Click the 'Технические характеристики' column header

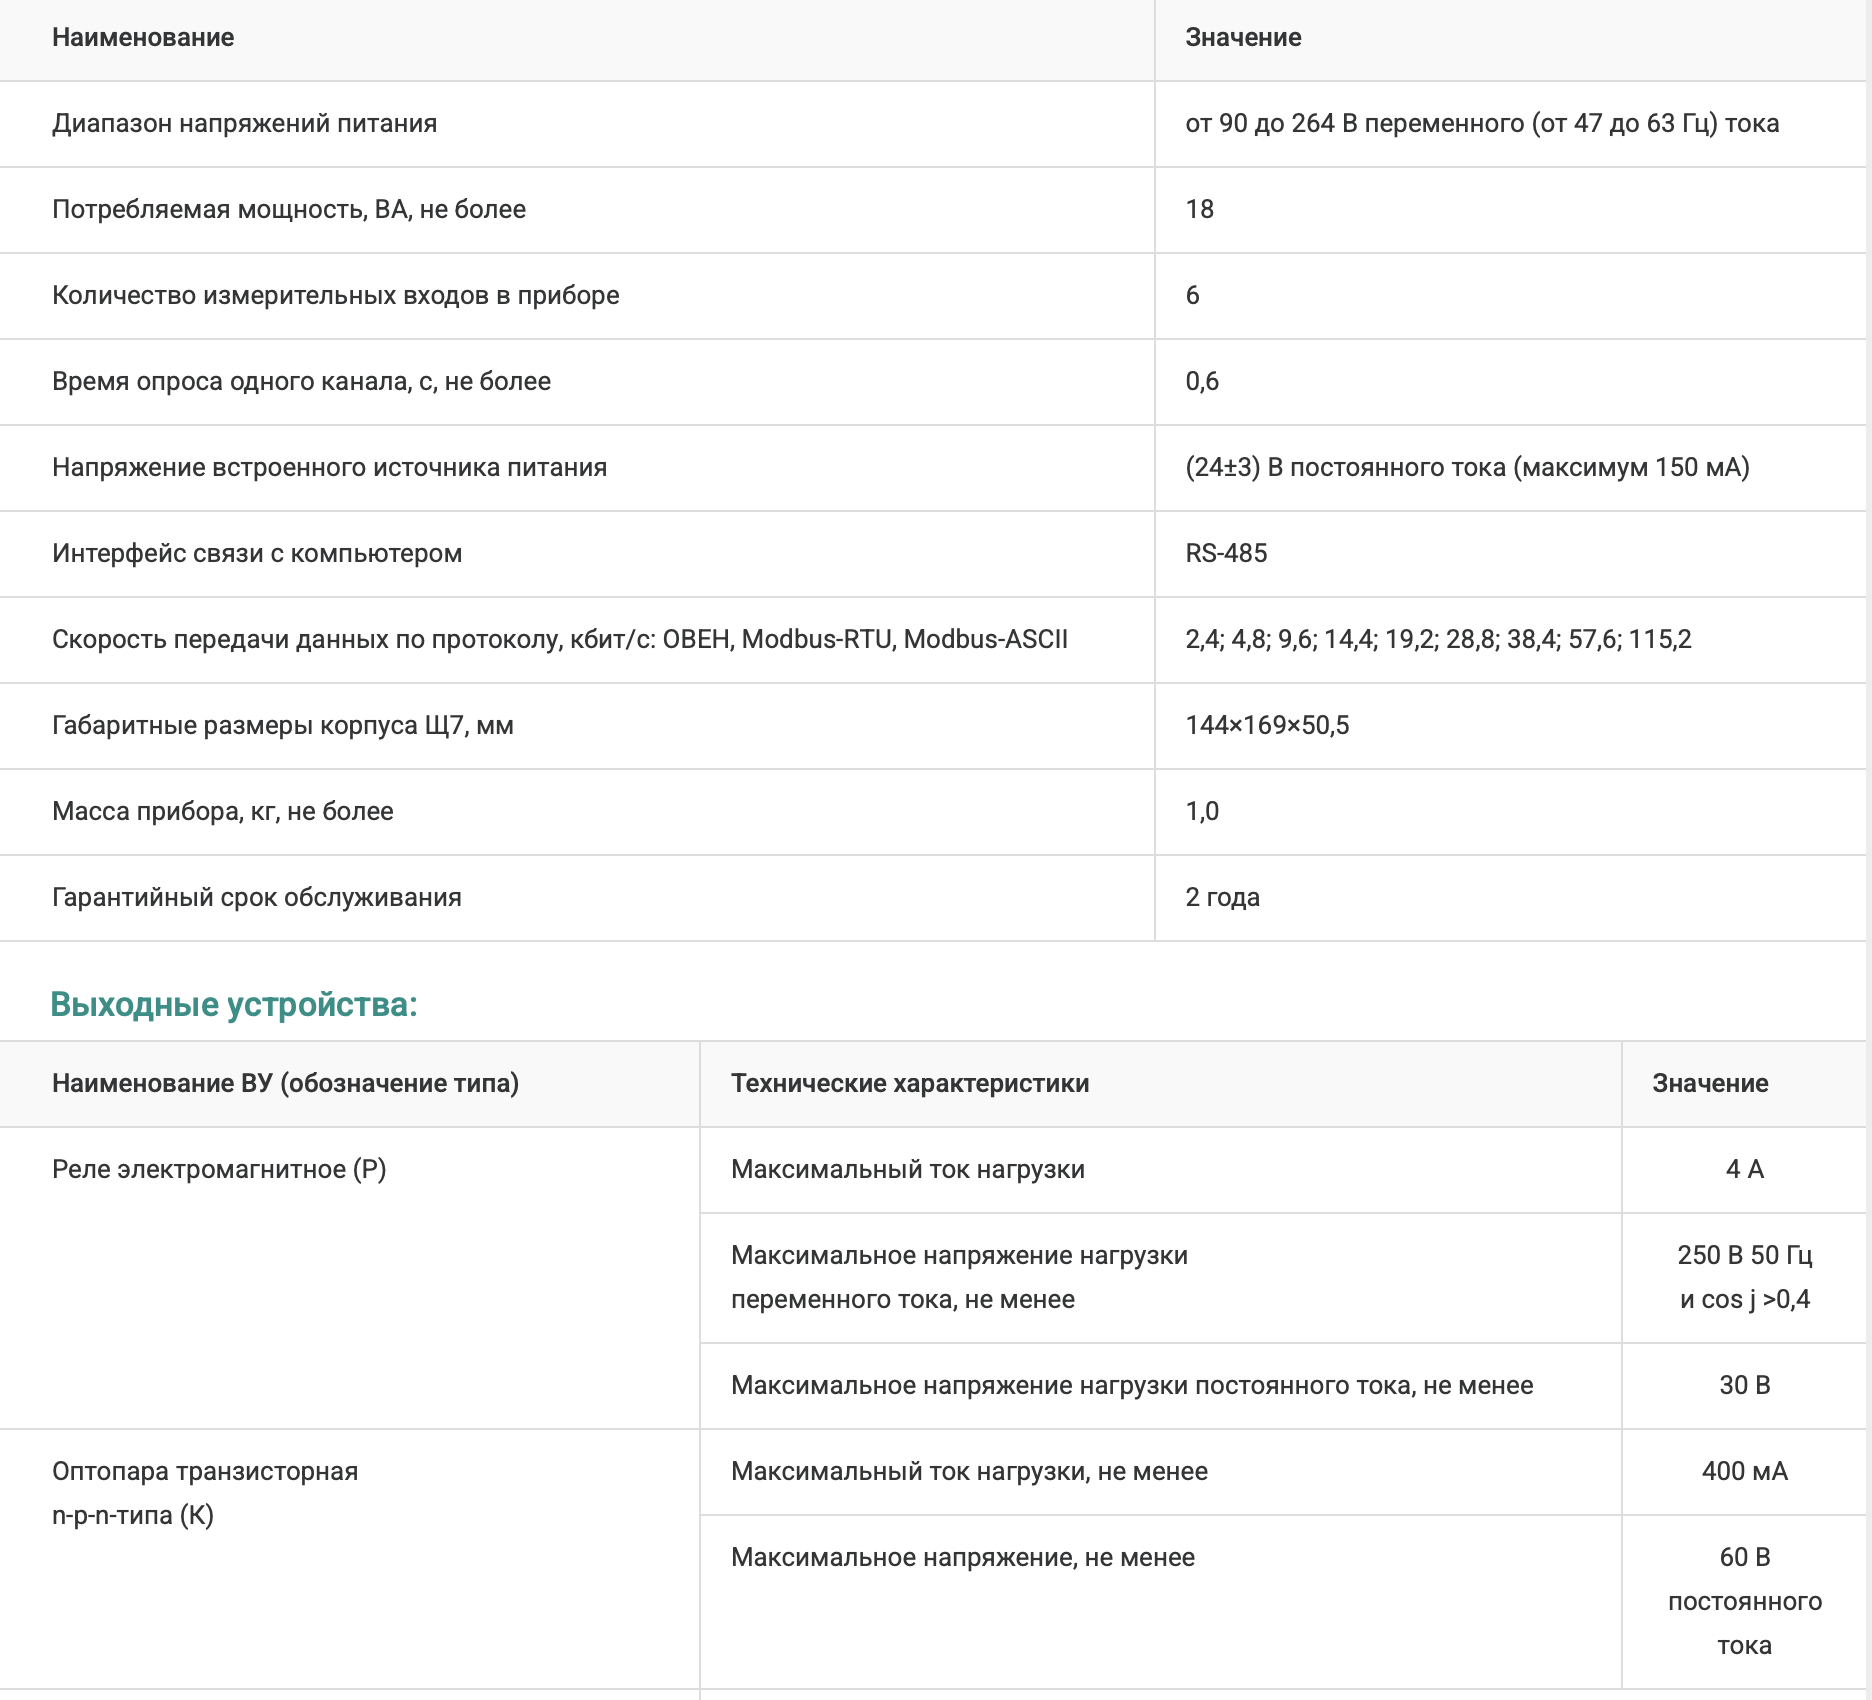click(910, 1084)
